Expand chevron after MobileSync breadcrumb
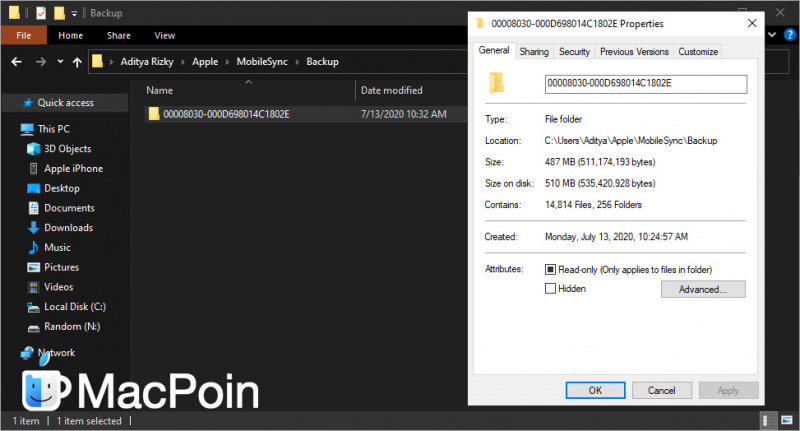800x431 pixels. pyautogui.click(x=296, y=62)
